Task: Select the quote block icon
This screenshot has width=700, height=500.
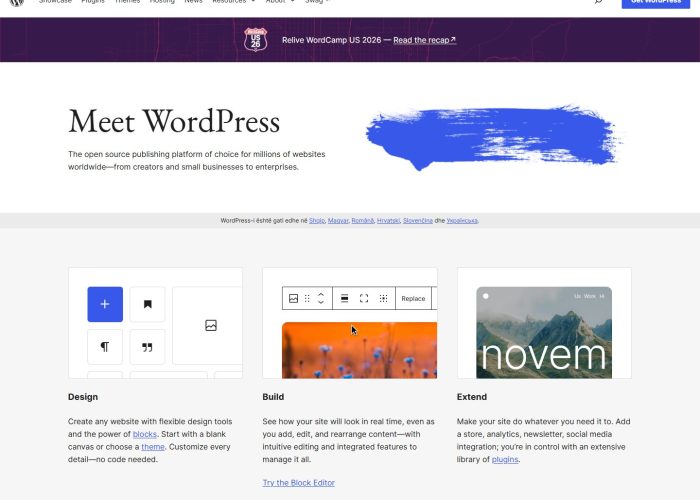Action: click(147, 347)
